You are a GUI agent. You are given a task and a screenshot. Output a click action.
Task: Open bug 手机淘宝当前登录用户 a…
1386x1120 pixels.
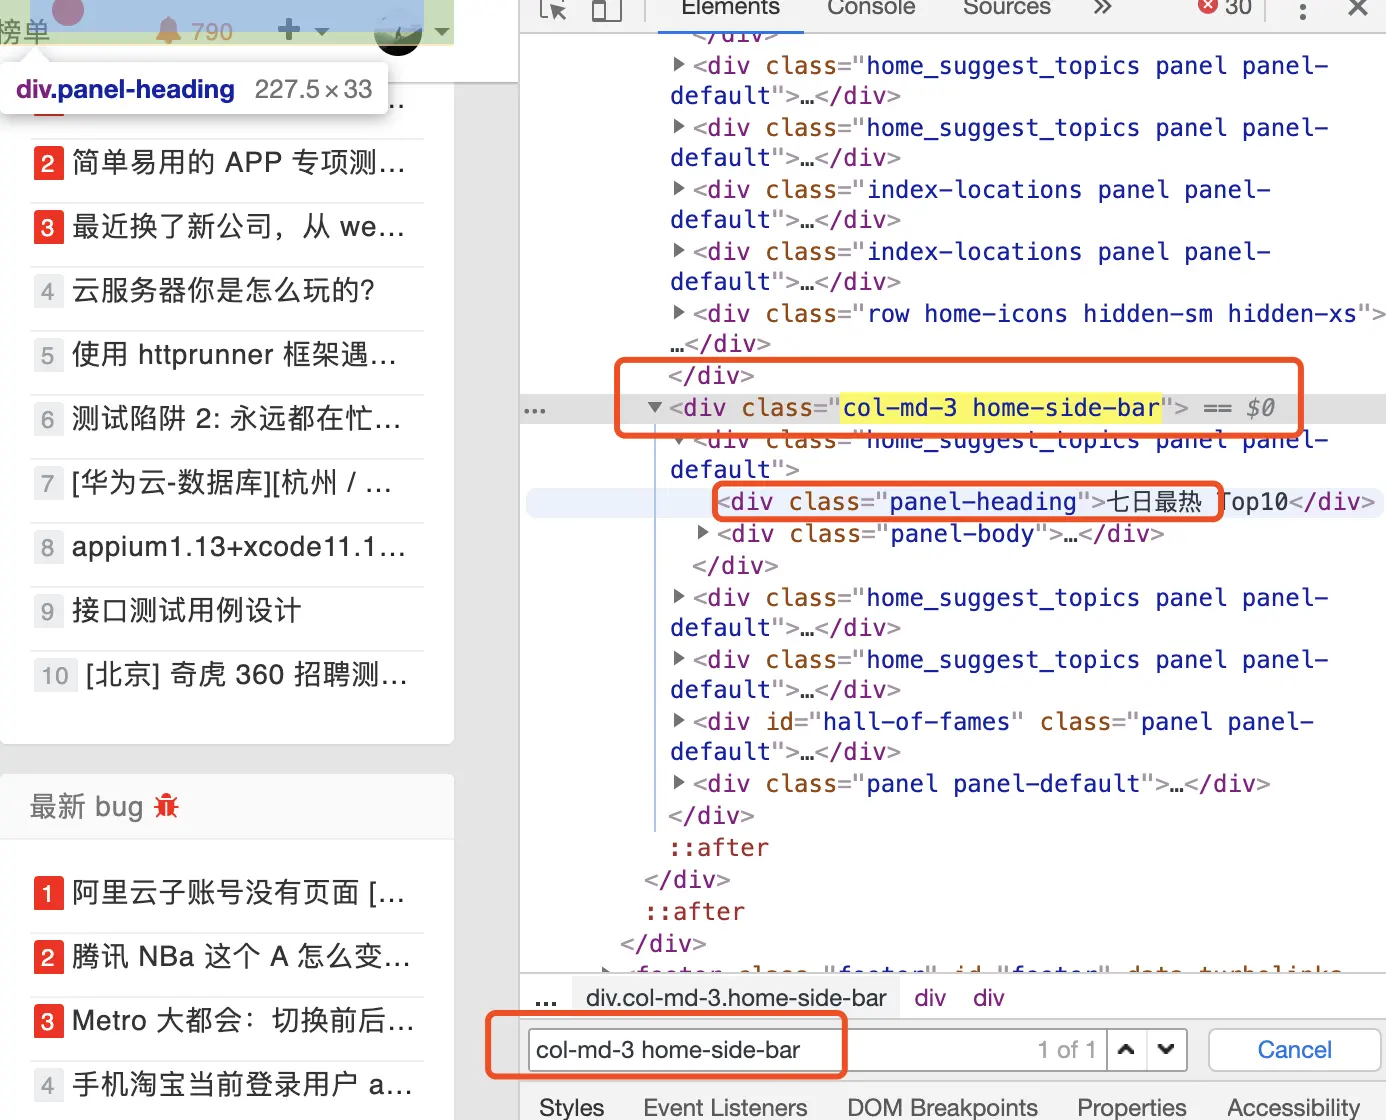point(243,1084)
